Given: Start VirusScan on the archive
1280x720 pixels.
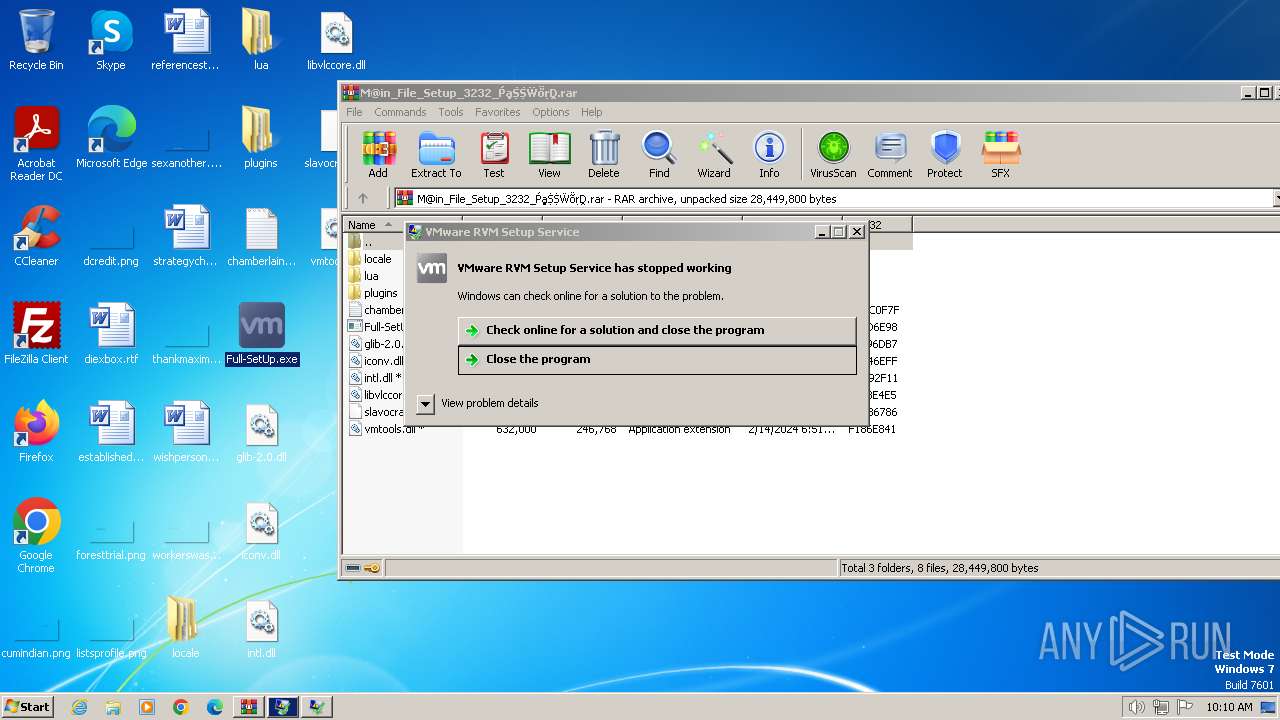Looking at the screenshot, I should (x=833, y=155).
